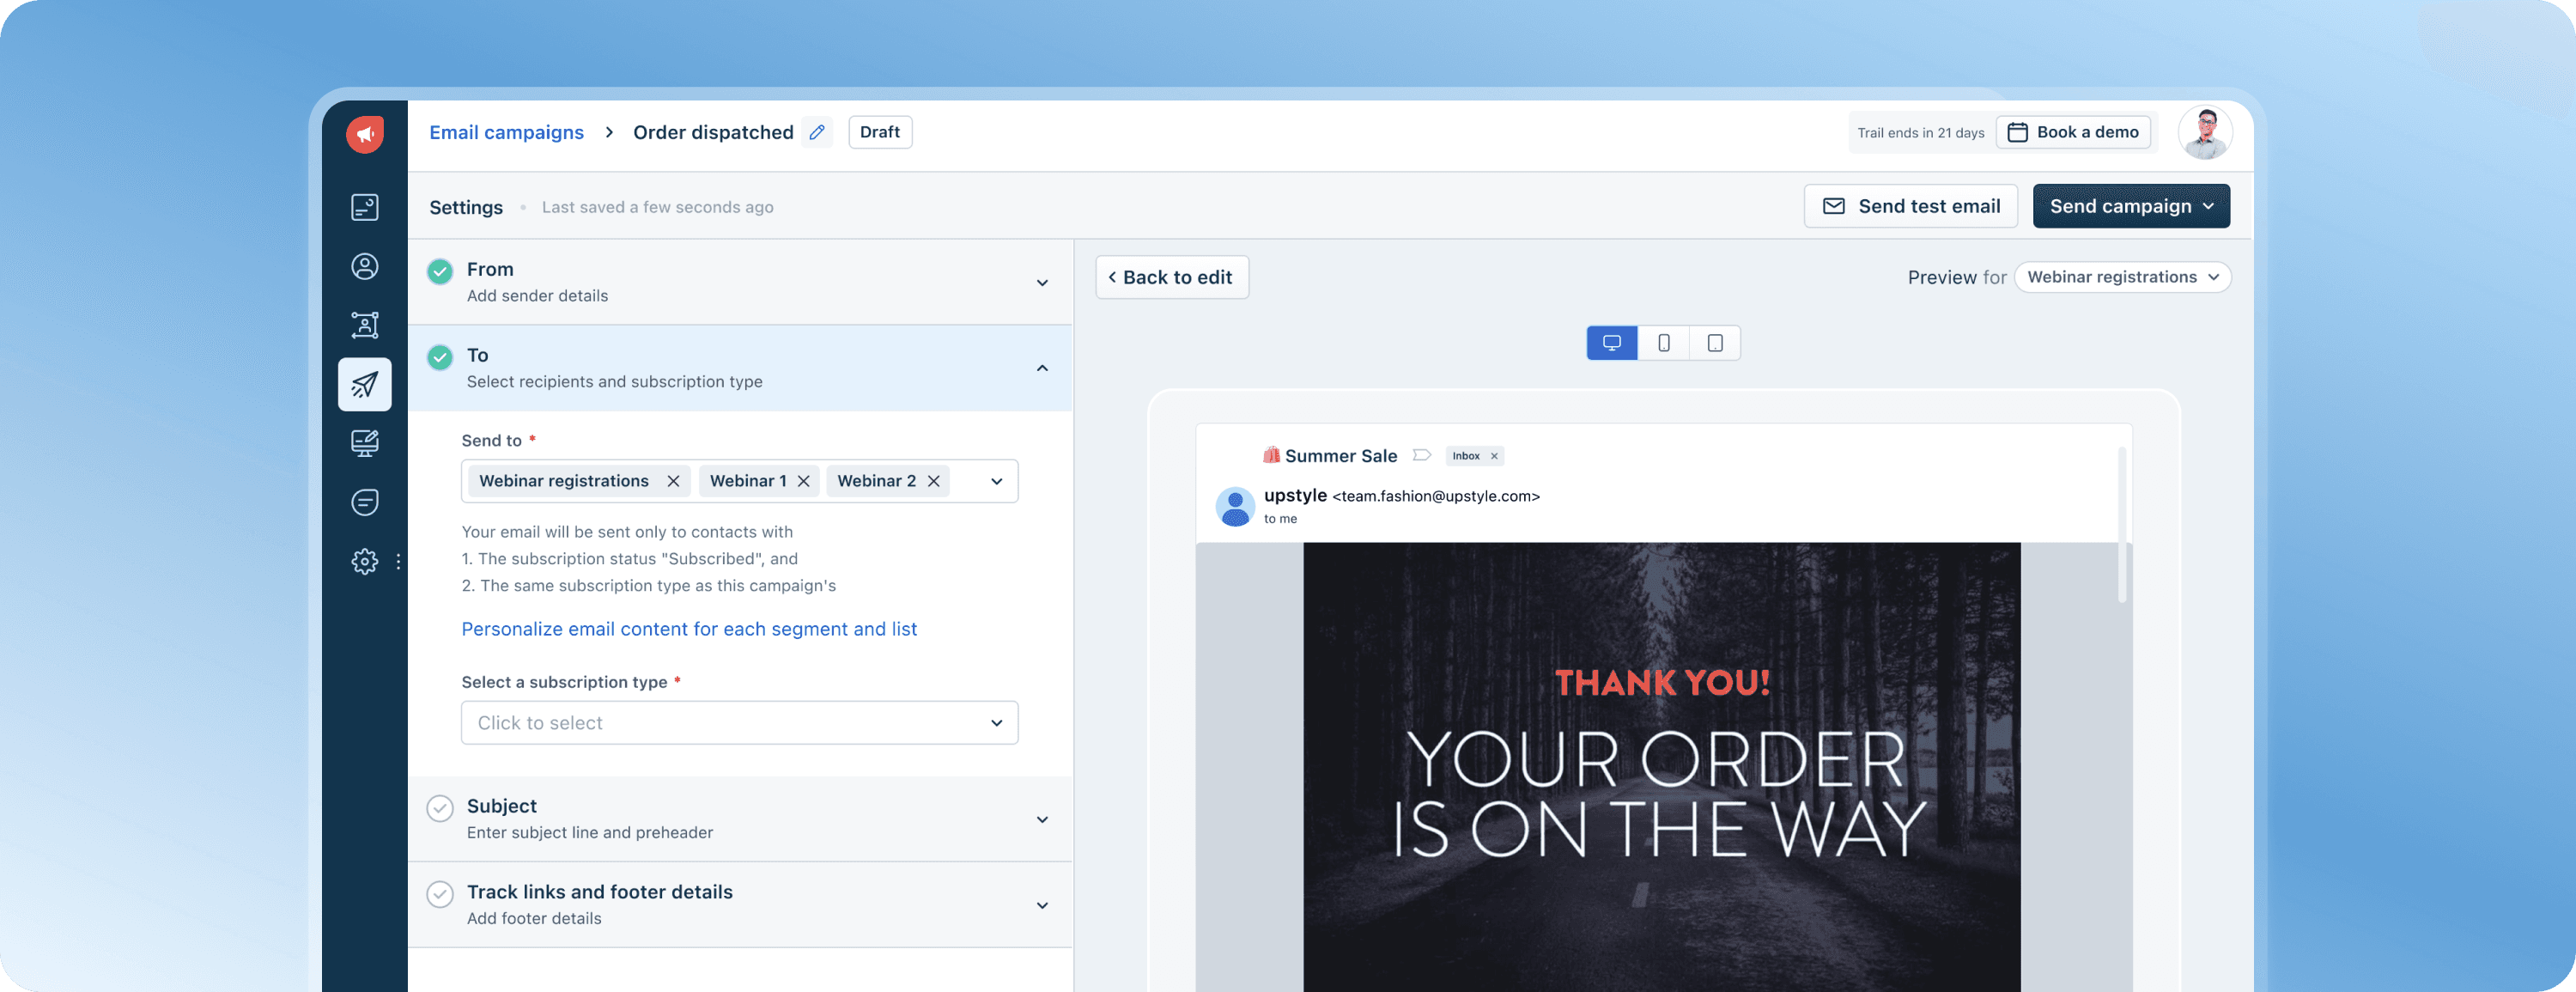Open Personalize email content link
2576x992 pixels.
[689, 629]
